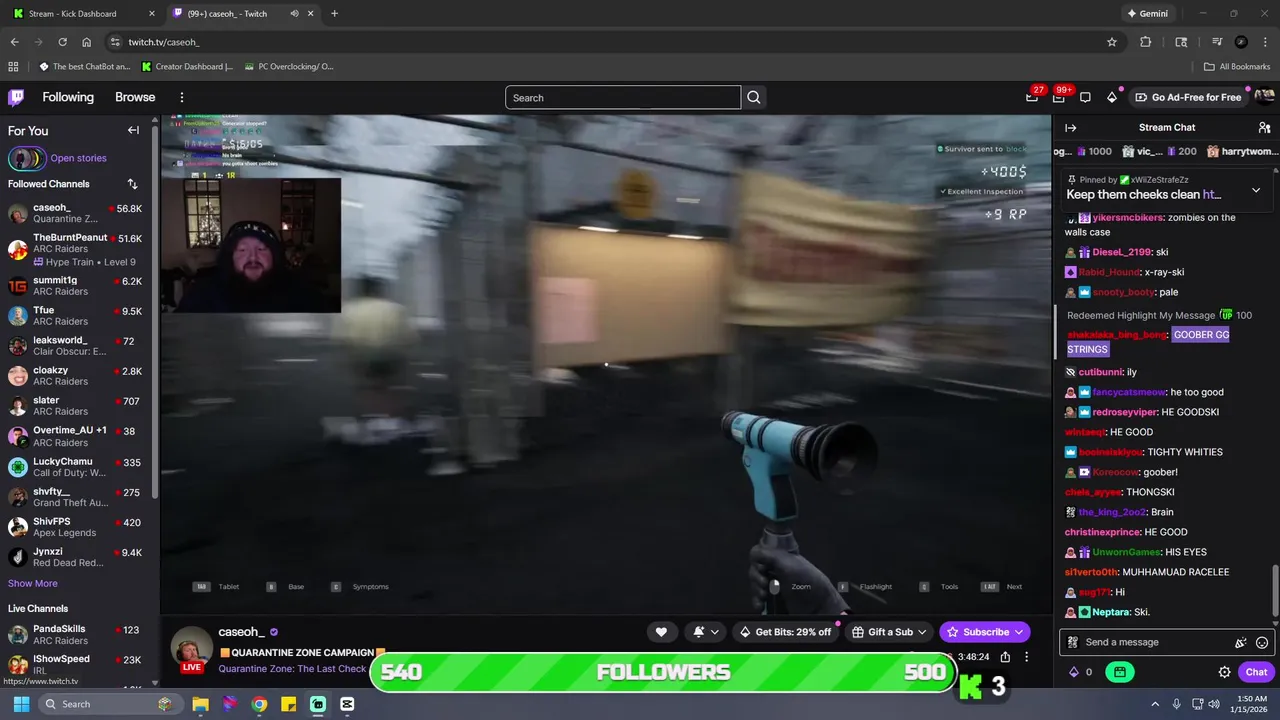Expand the pinned chat message chevron
This screenshot has height=720, width=1280.
coord(1256,189)
